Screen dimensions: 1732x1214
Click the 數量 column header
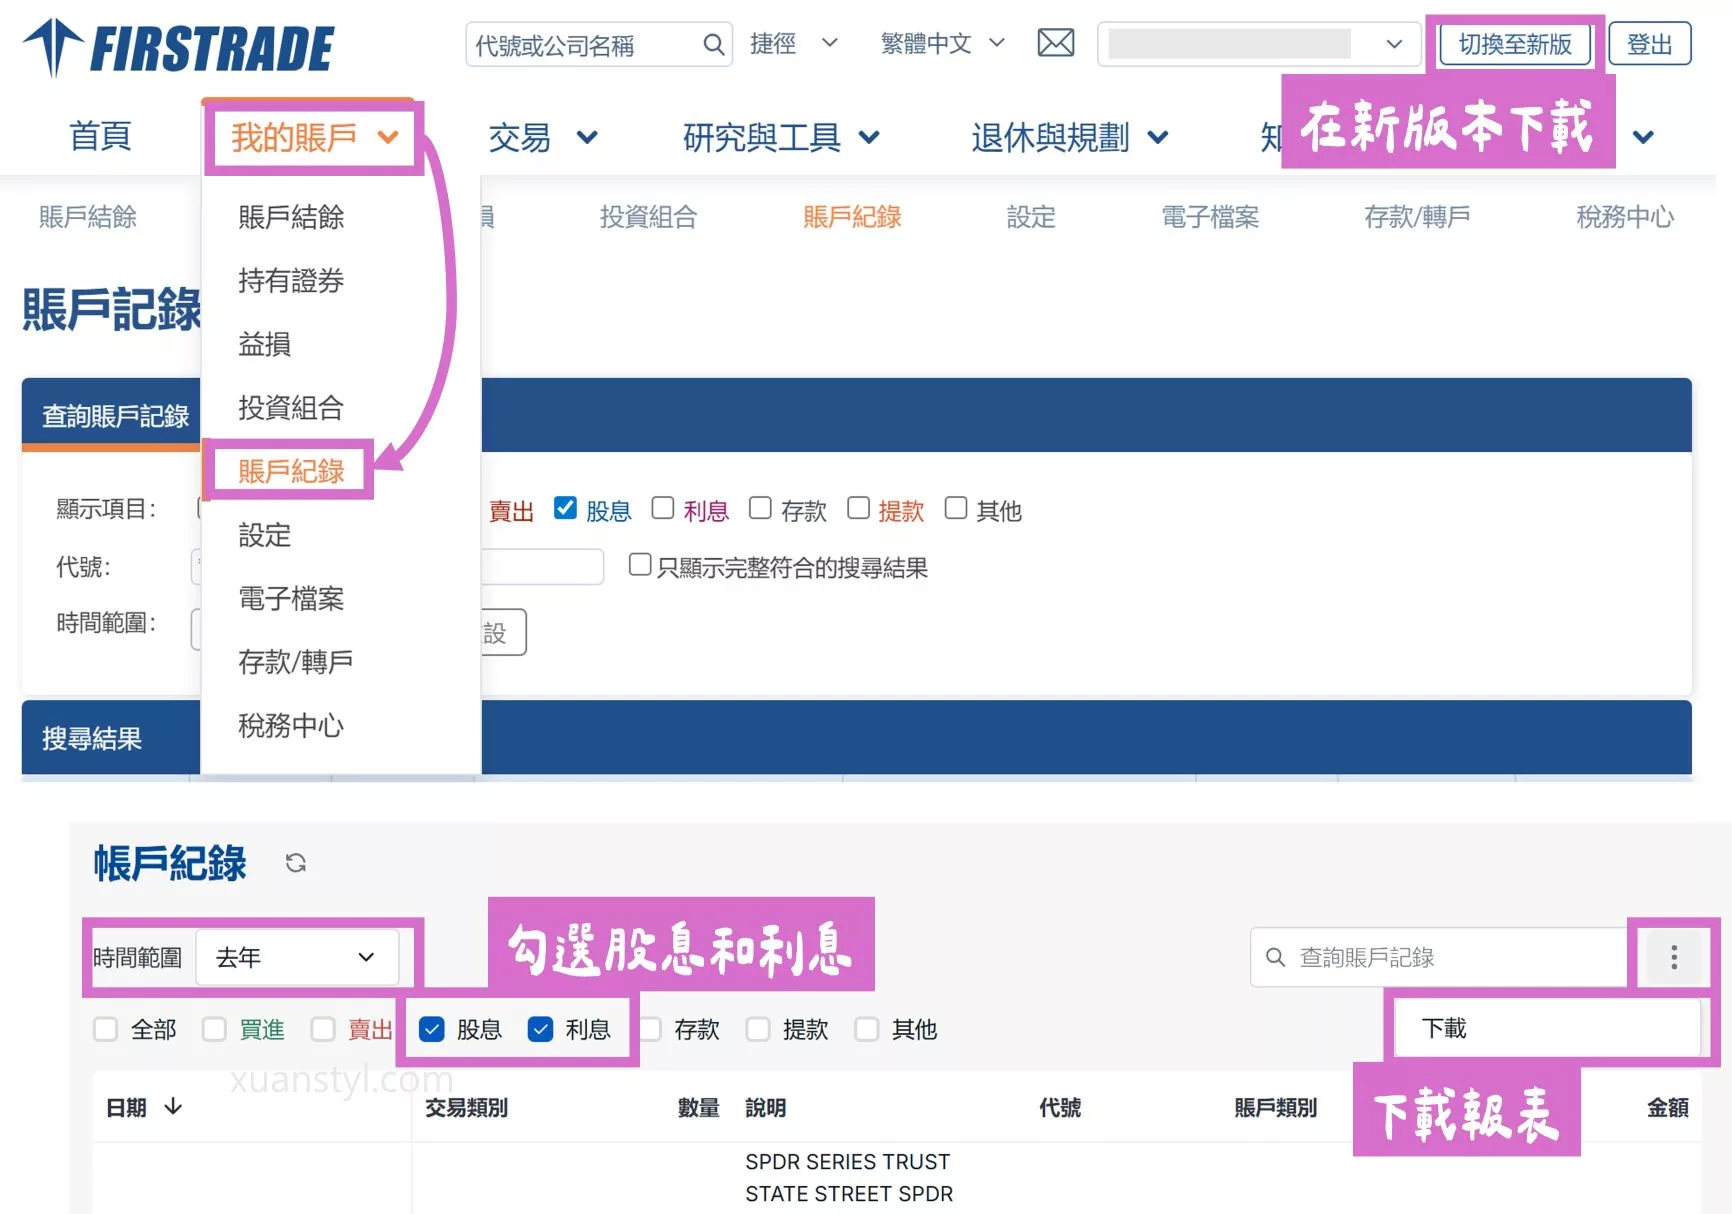click(698, 1107)
